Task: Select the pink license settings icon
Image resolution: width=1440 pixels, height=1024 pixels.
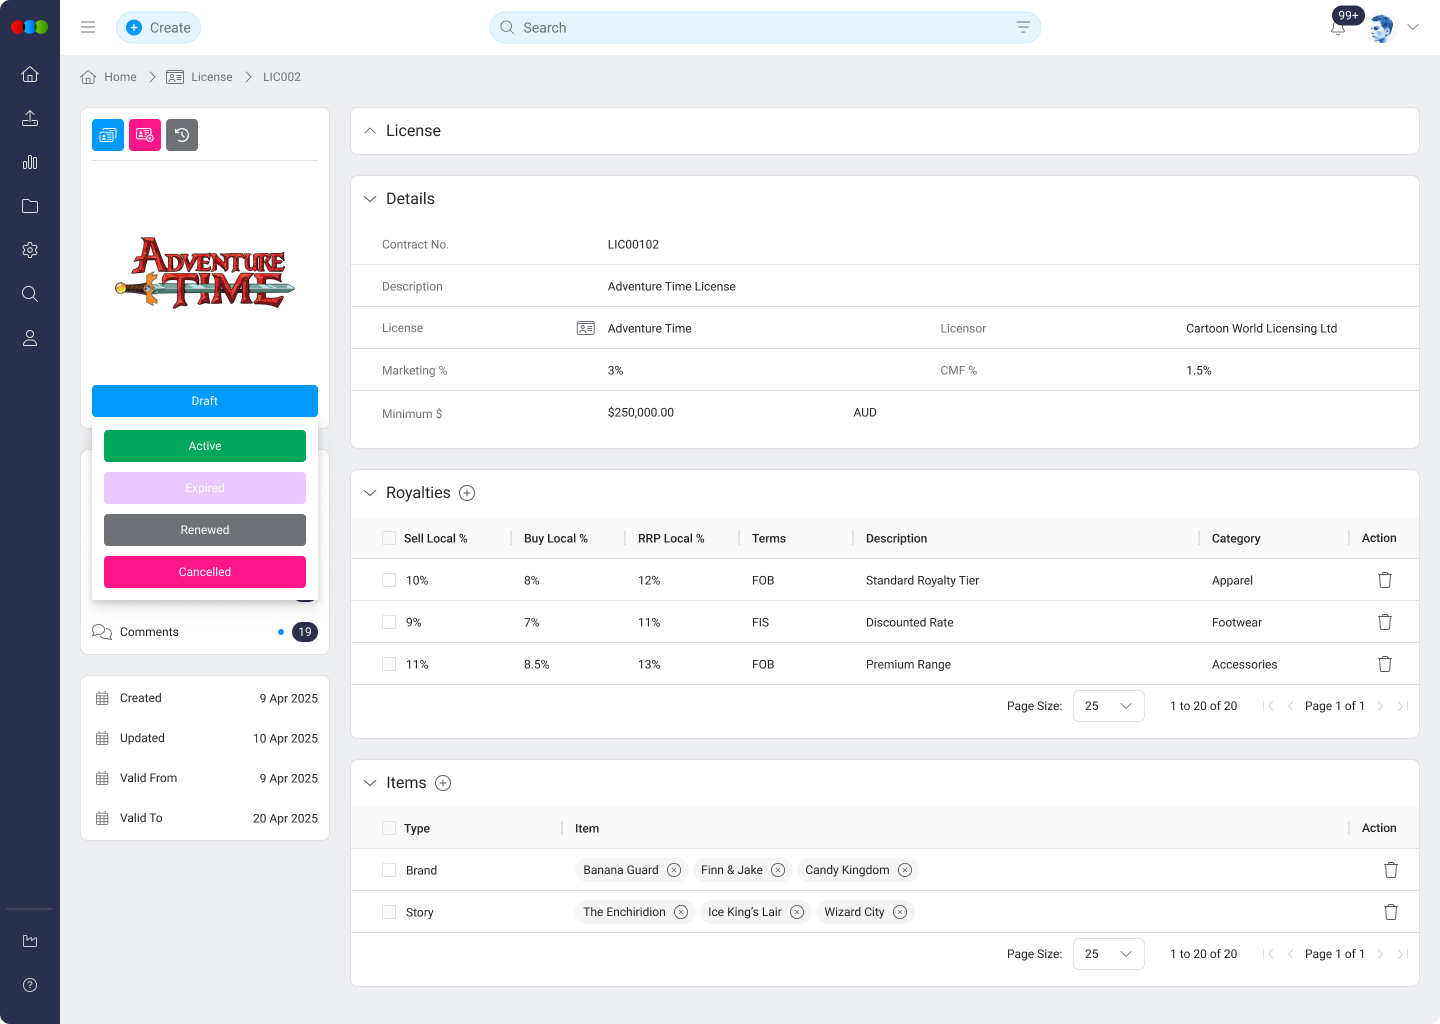Action: [144, 134]
